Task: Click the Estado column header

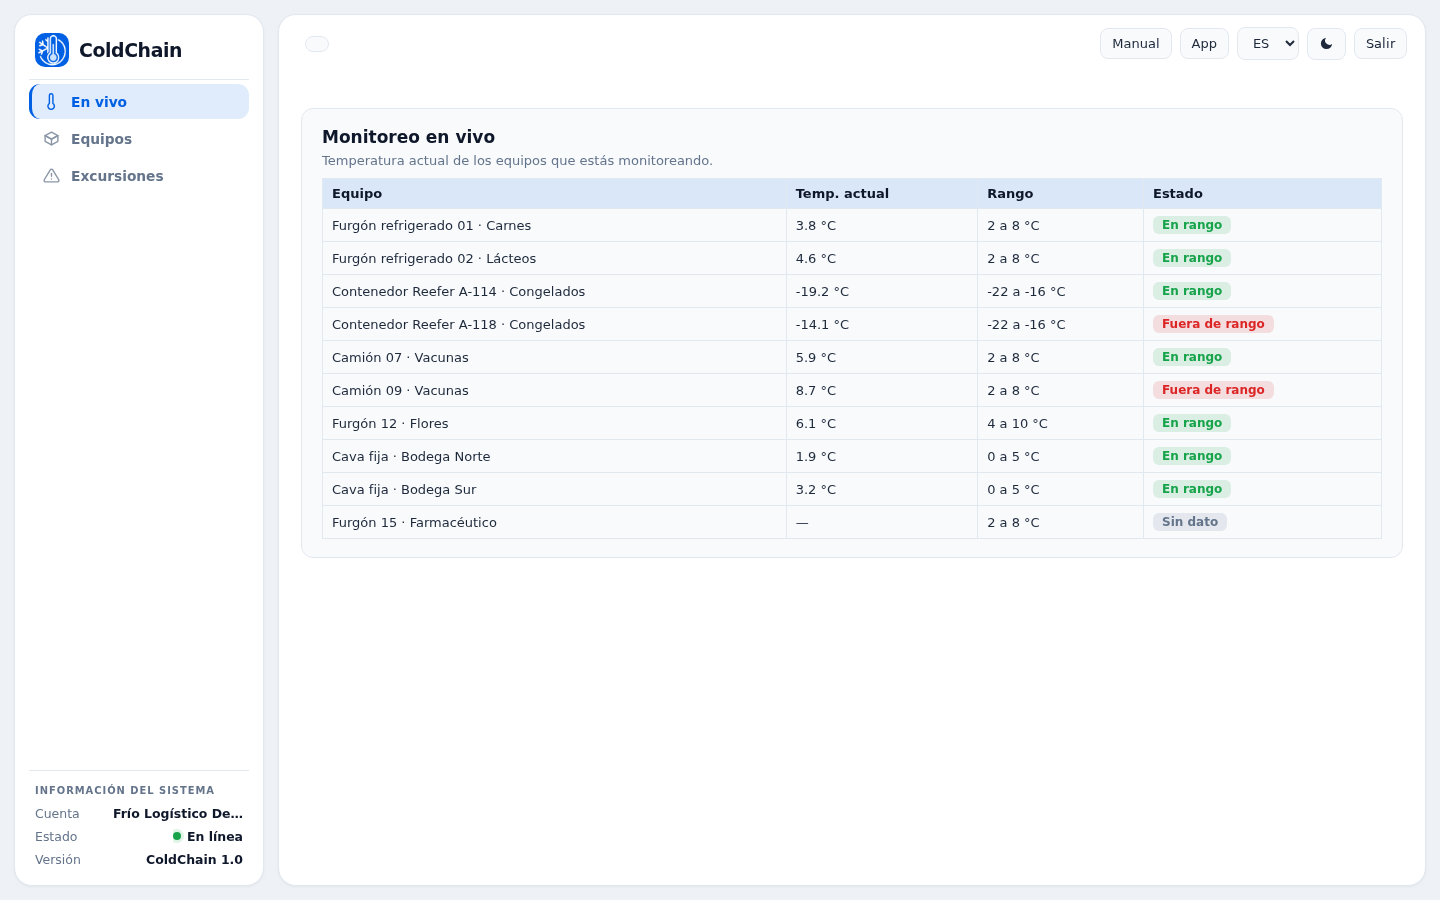Action: 1262,194
